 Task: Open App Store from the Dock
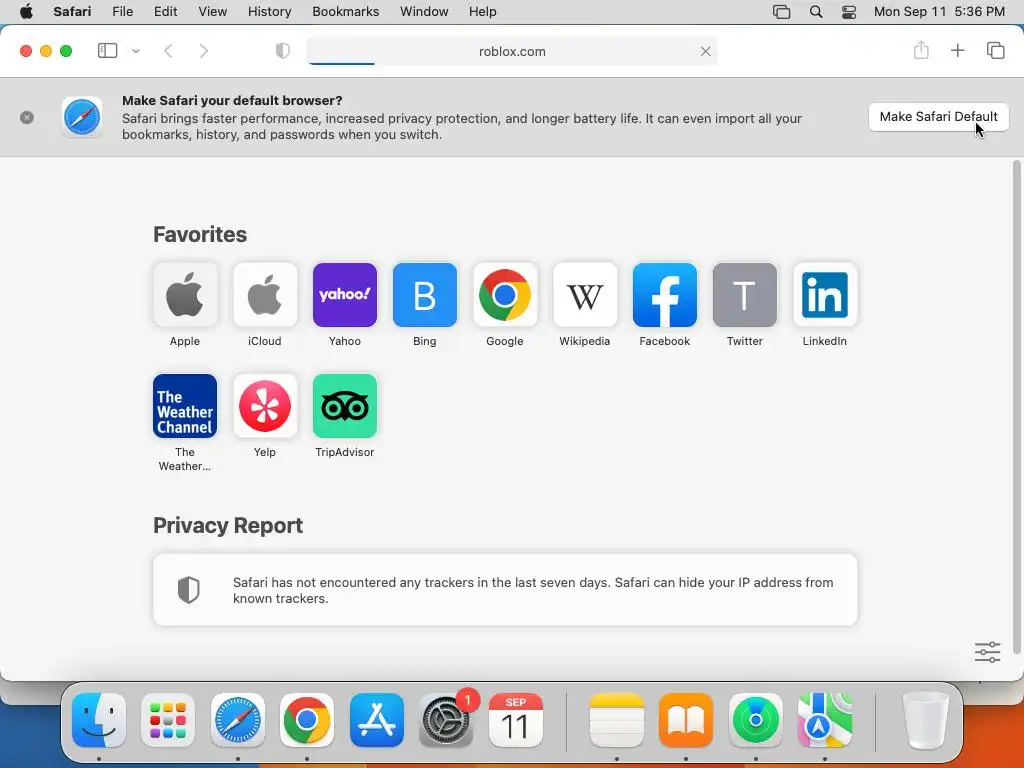(377, 720)
